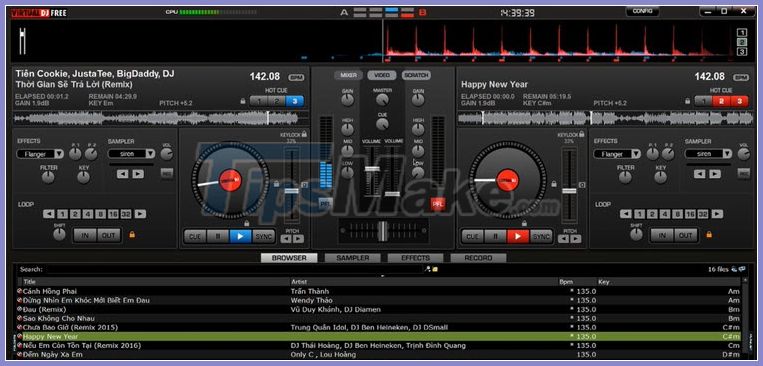This screenshot has height=366, width=763.
Task: Open the left deck siren sampler dropdown
Action: pos(131,154)
